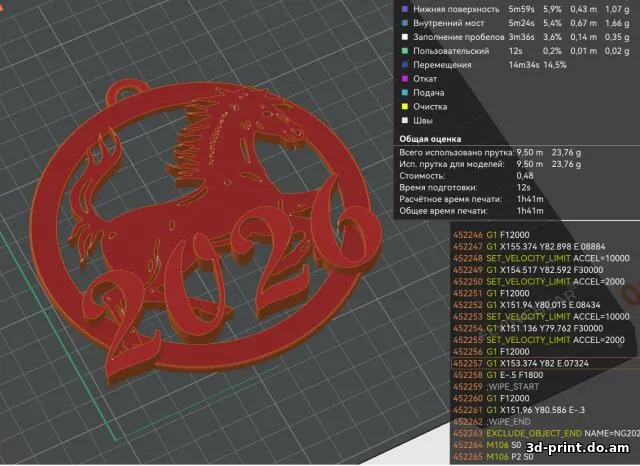Select G-code line 452250
The height and width of the screenshot is (466, 640).
pos(539,282)
